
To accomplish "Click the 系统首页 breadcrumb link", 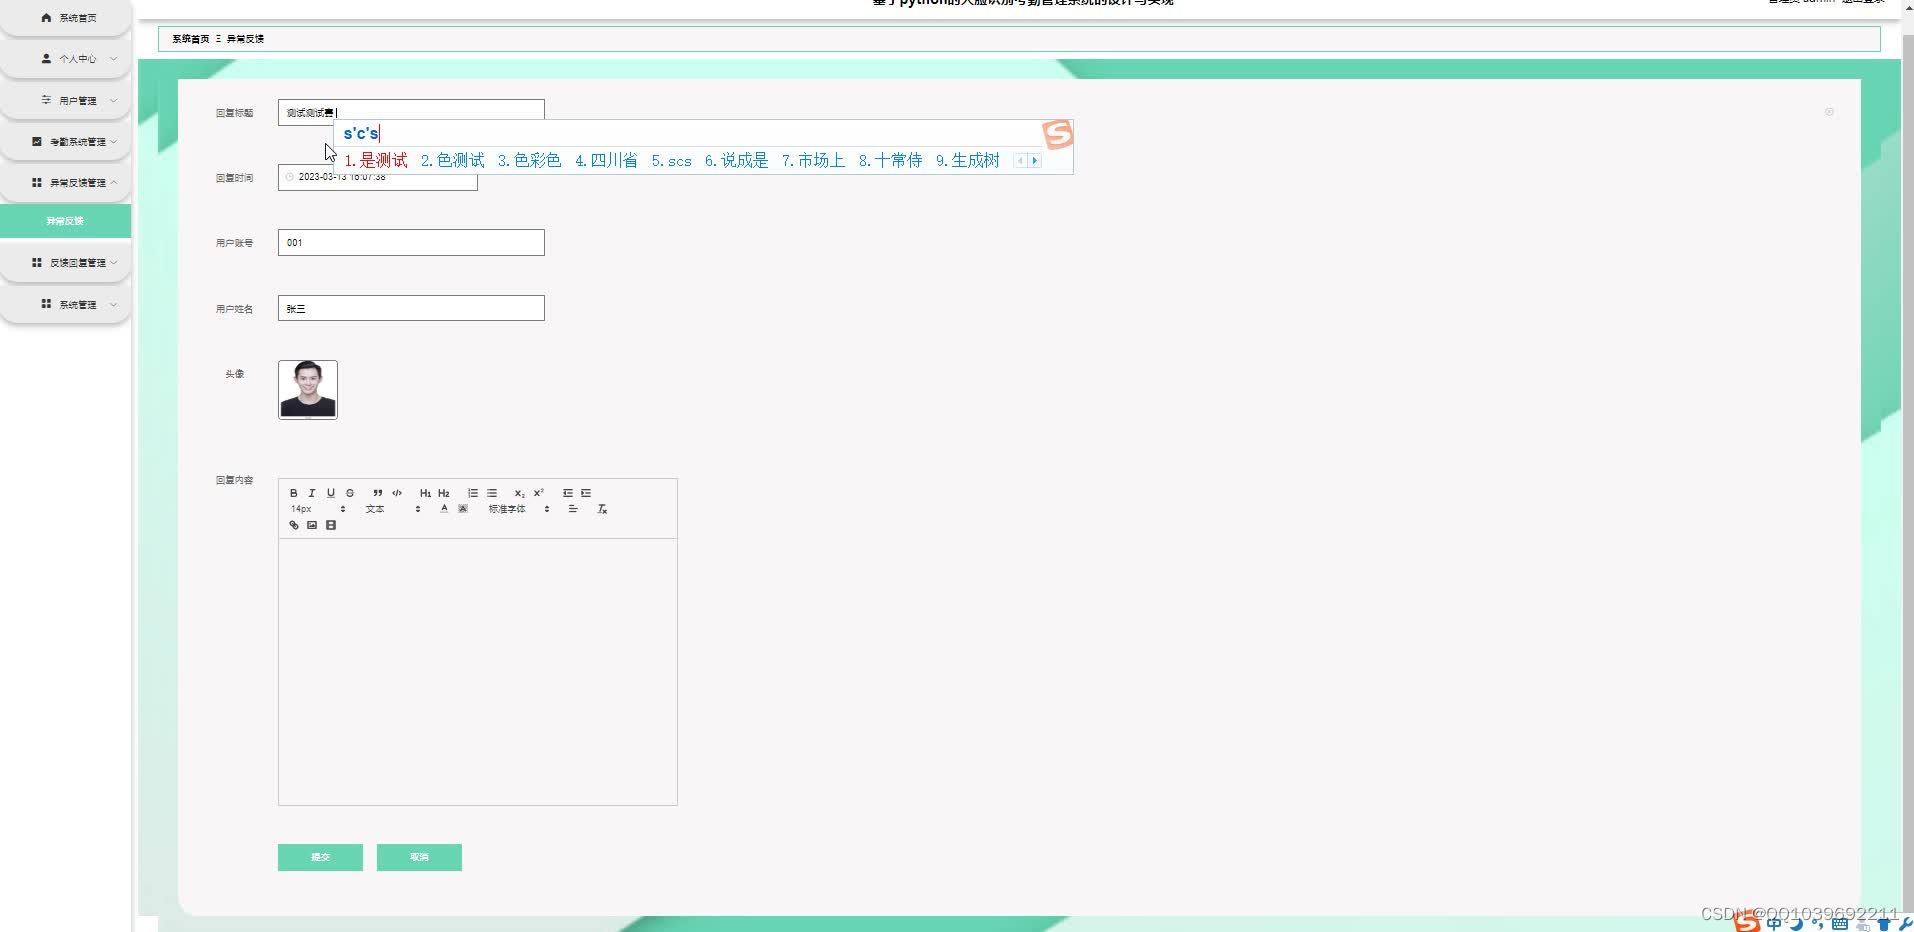I will pyautogui.click(x=191, y=39).
